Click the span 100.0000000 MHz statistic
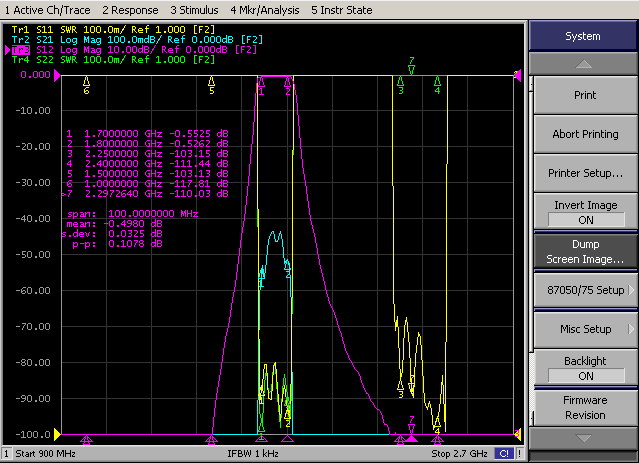This screenshot has width=639, height=463. 132,214
